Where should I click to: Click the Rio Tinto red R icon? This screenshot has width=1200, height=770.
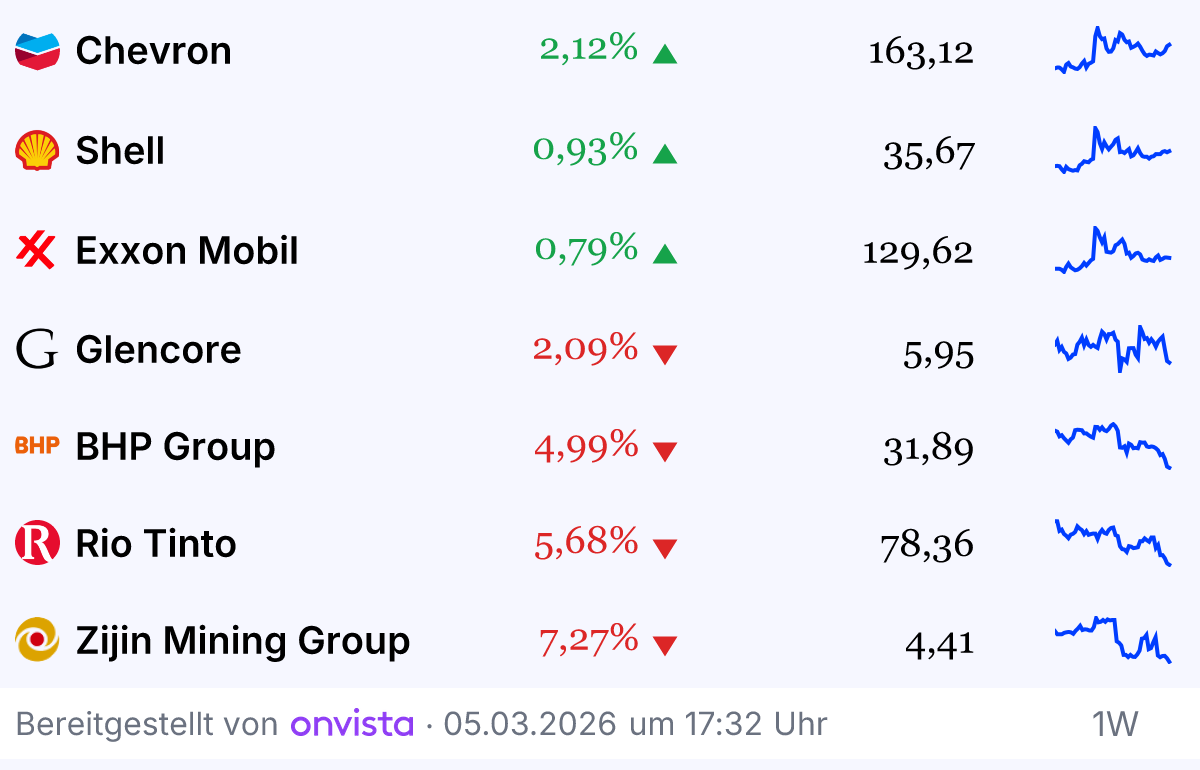[38, 543]
